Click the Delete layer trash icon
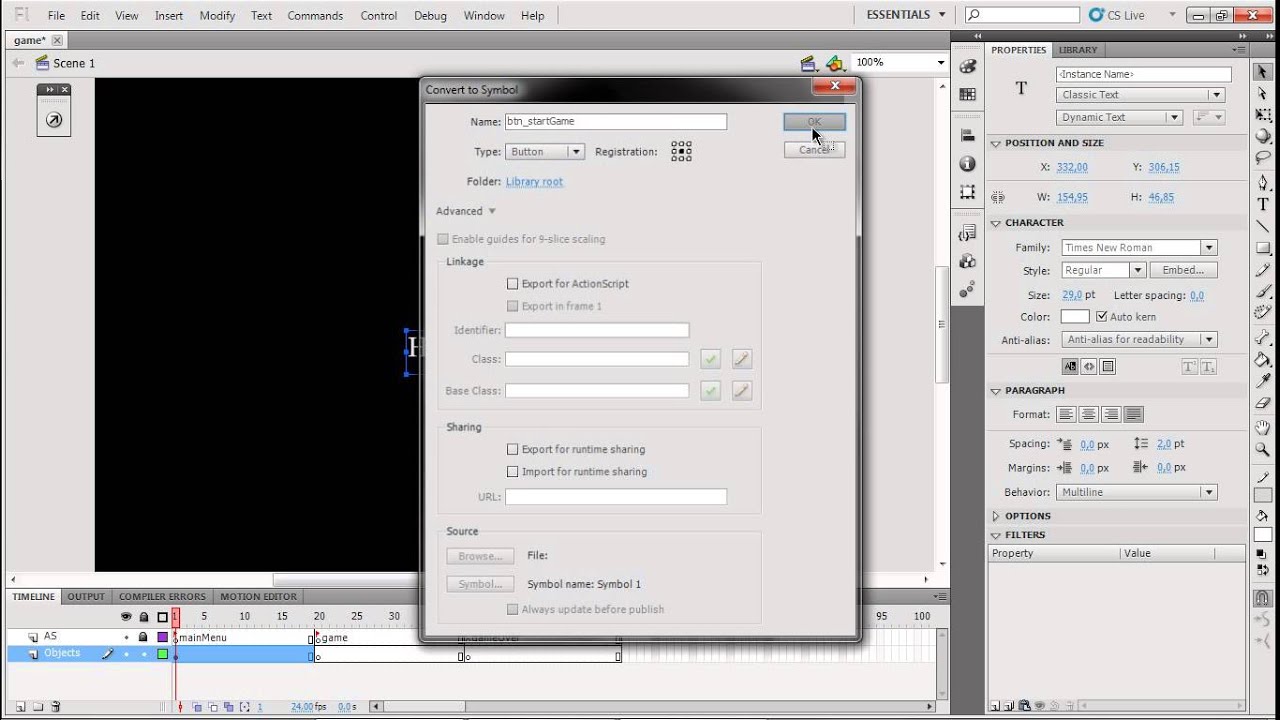This screenshot has height=720, width=1280. (56, 707)
